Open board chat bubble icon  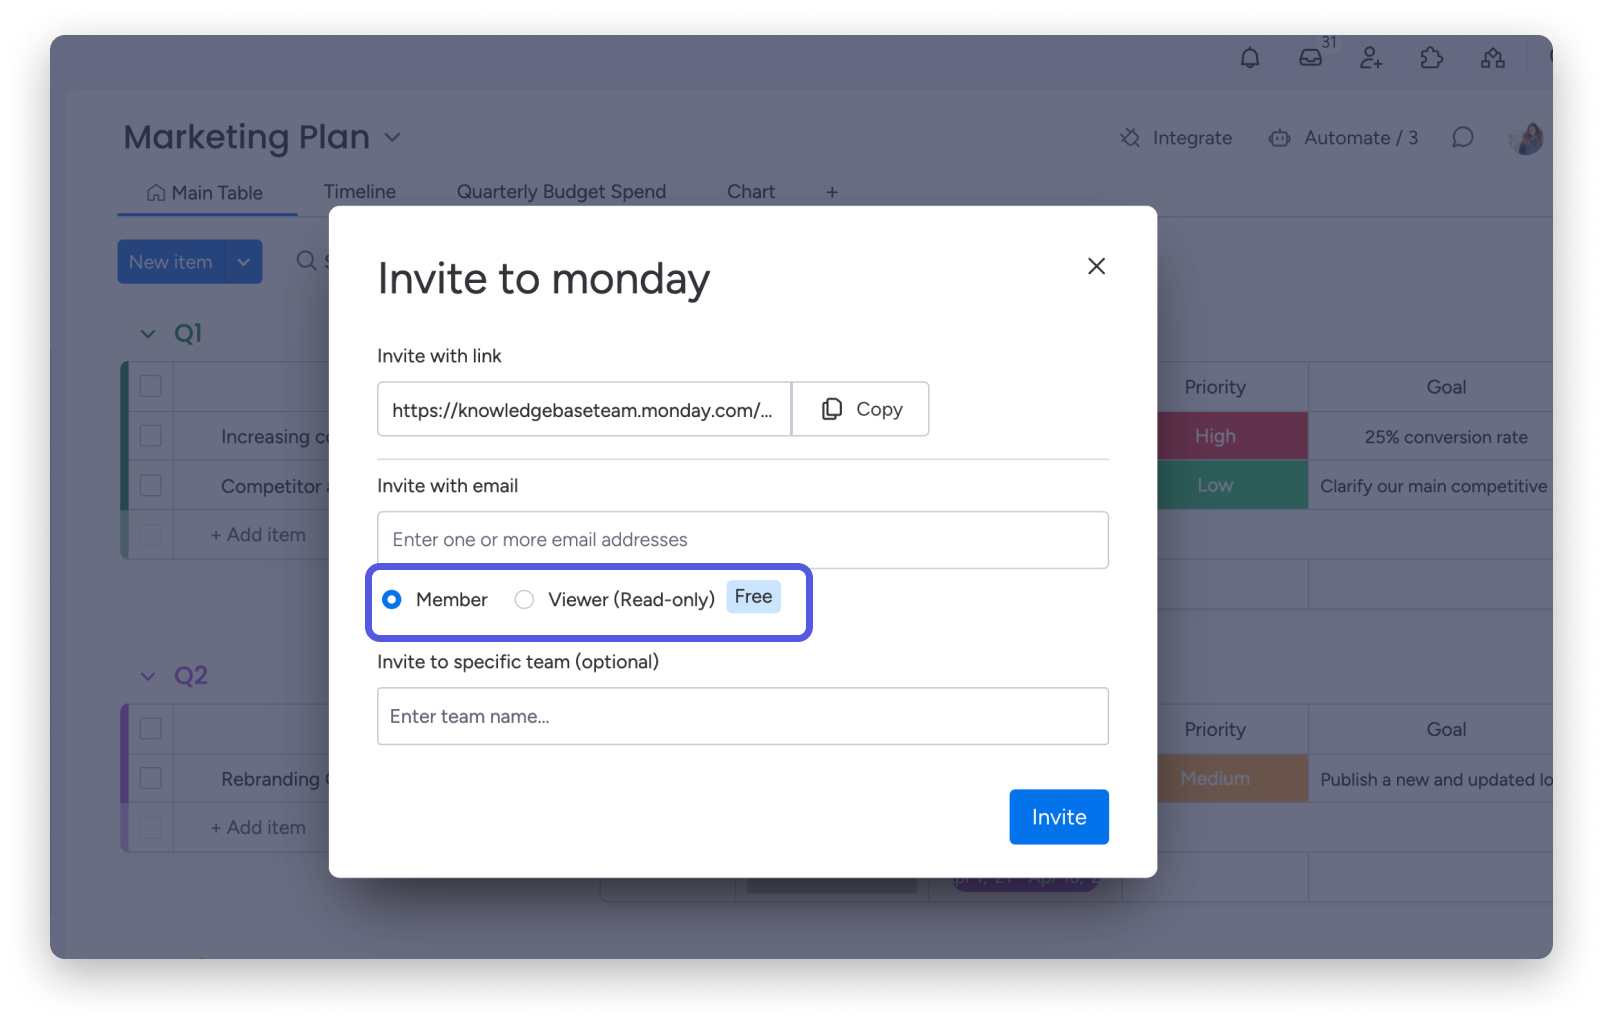[1462, 137]
